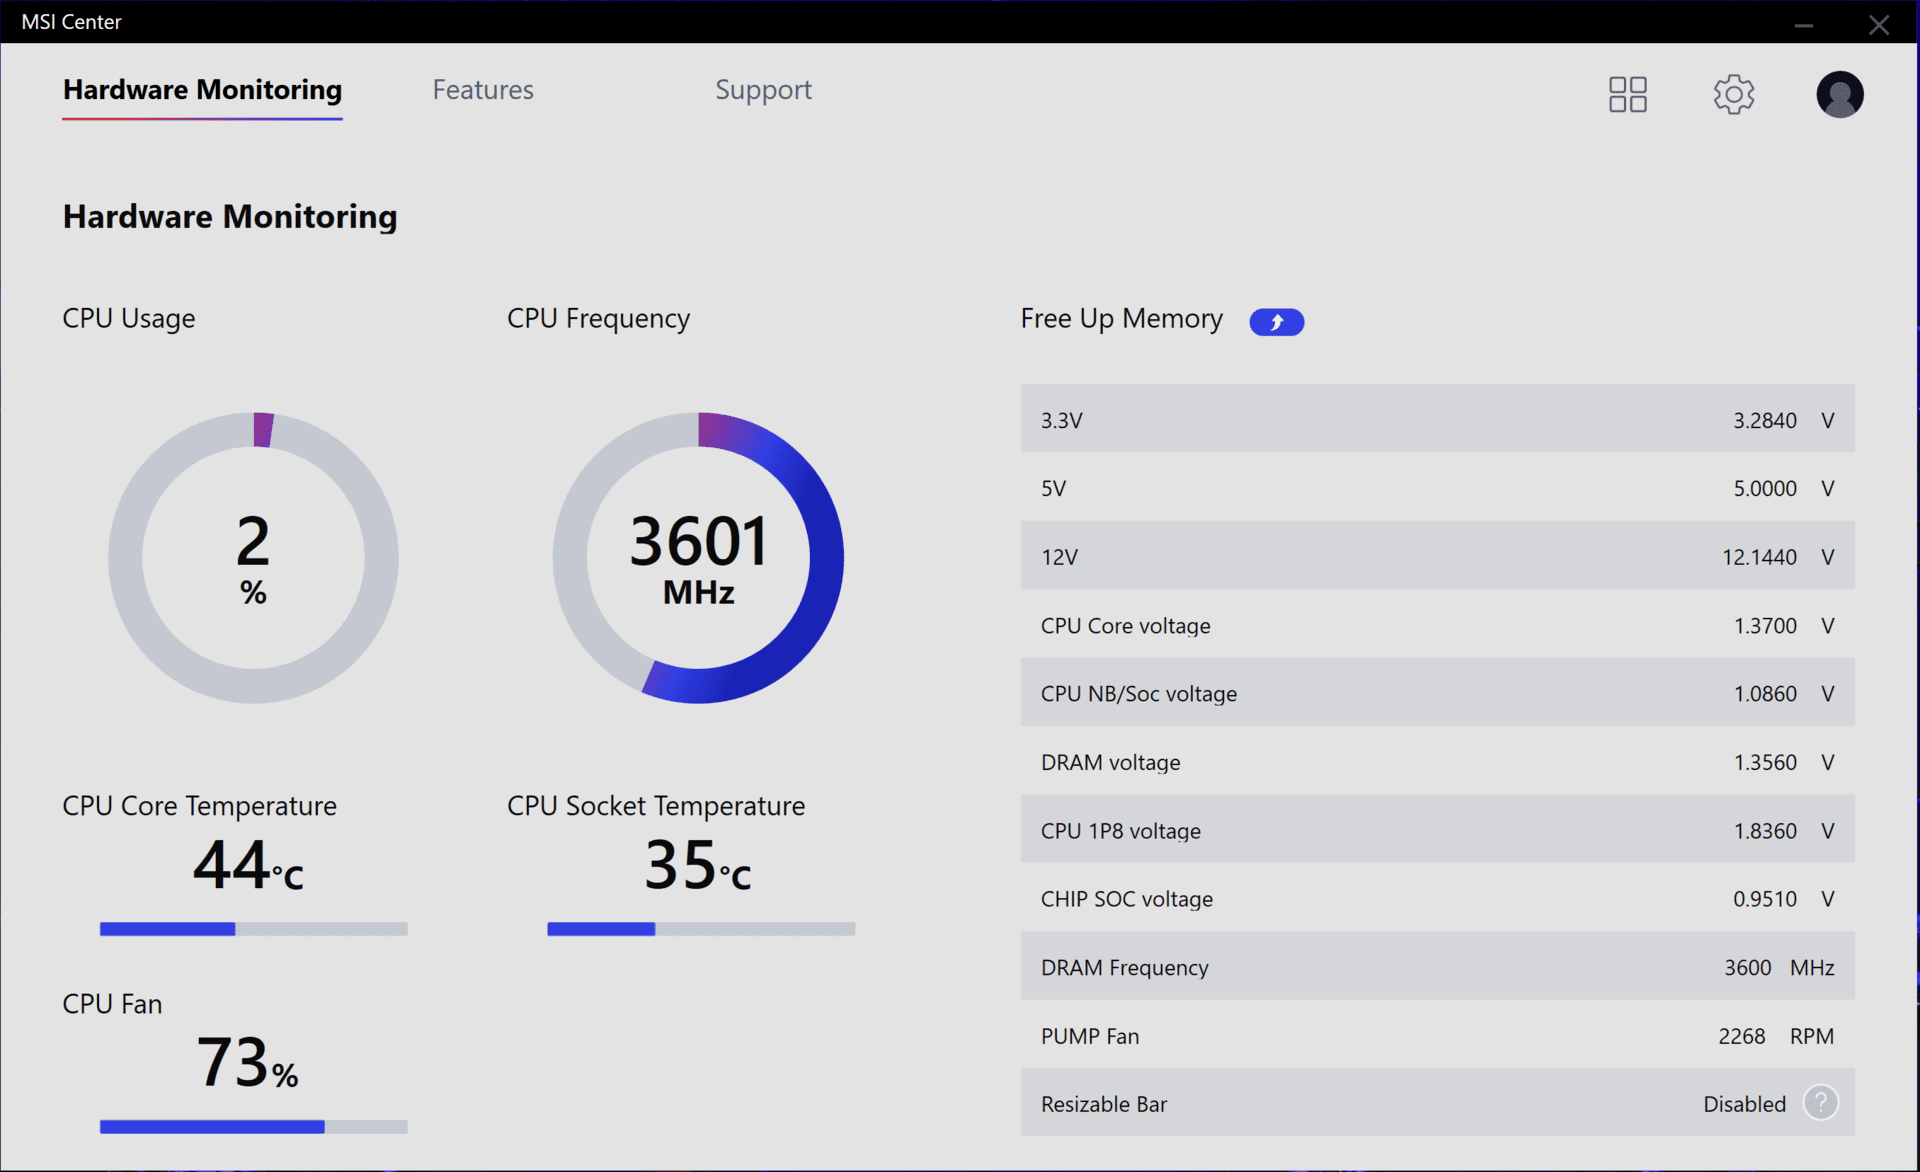Click the CPU Usage circular gauge
Viewport: 1920px width, 1172px height.
pos(253,557)
